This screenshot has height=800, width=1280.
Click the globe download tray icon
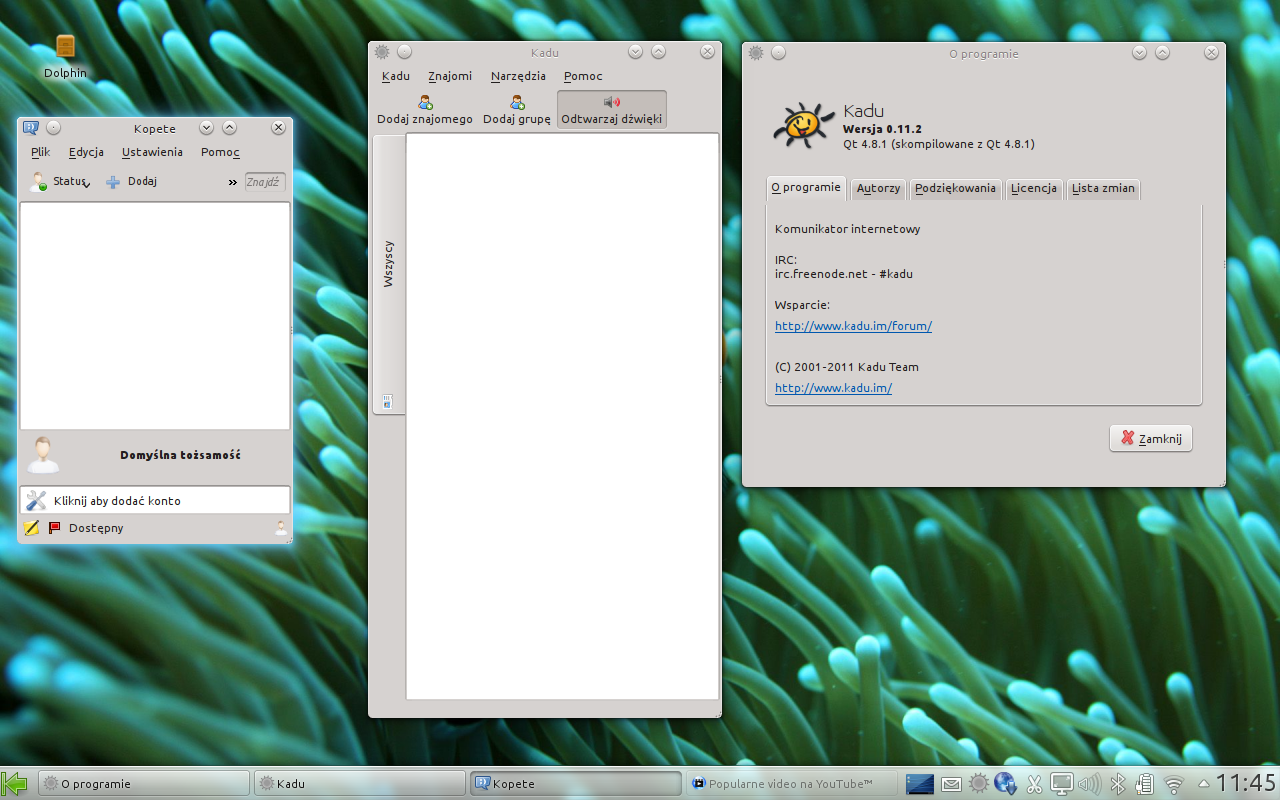pyautogui.click(x=1006, y=784)
